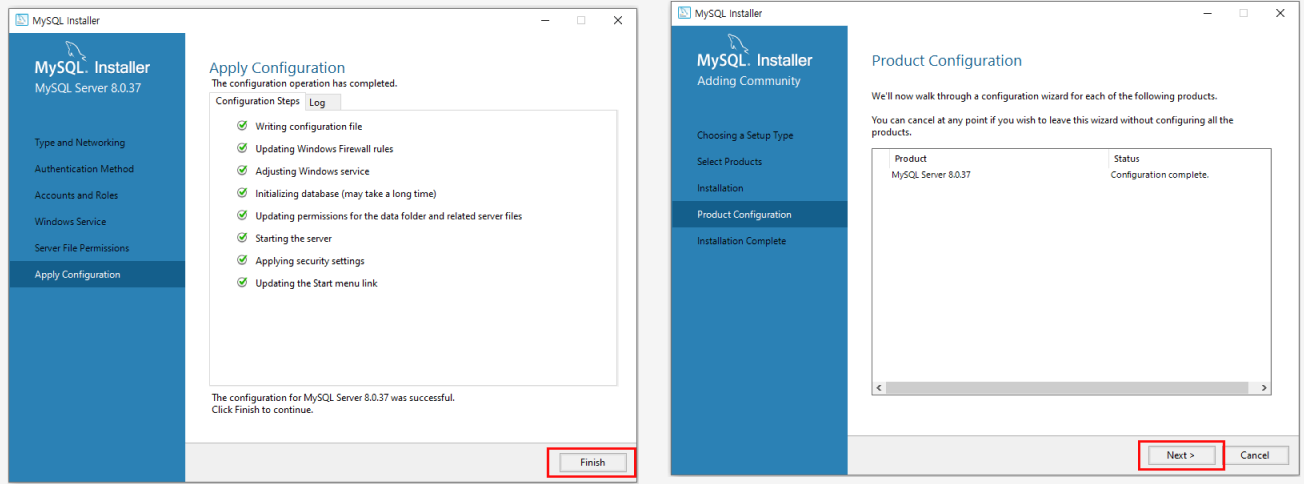This screenshot has width=1304, height=484.
Task: Click the product list horizontal scrollbar track
Action: tap(1071, 388)
